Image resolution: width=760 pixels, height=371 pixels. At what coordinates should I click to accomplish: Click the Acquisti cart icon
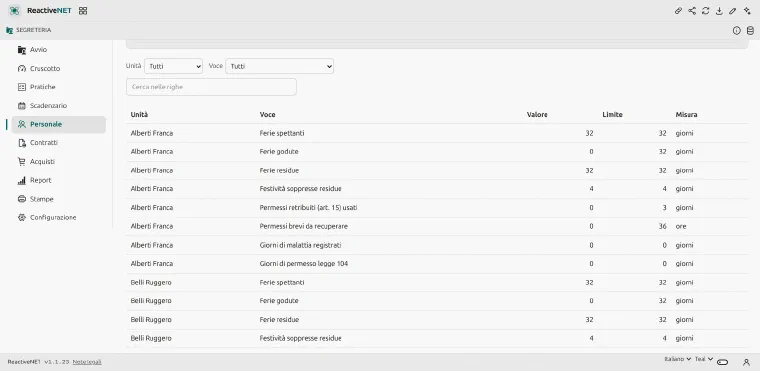(x=21, y=161)
